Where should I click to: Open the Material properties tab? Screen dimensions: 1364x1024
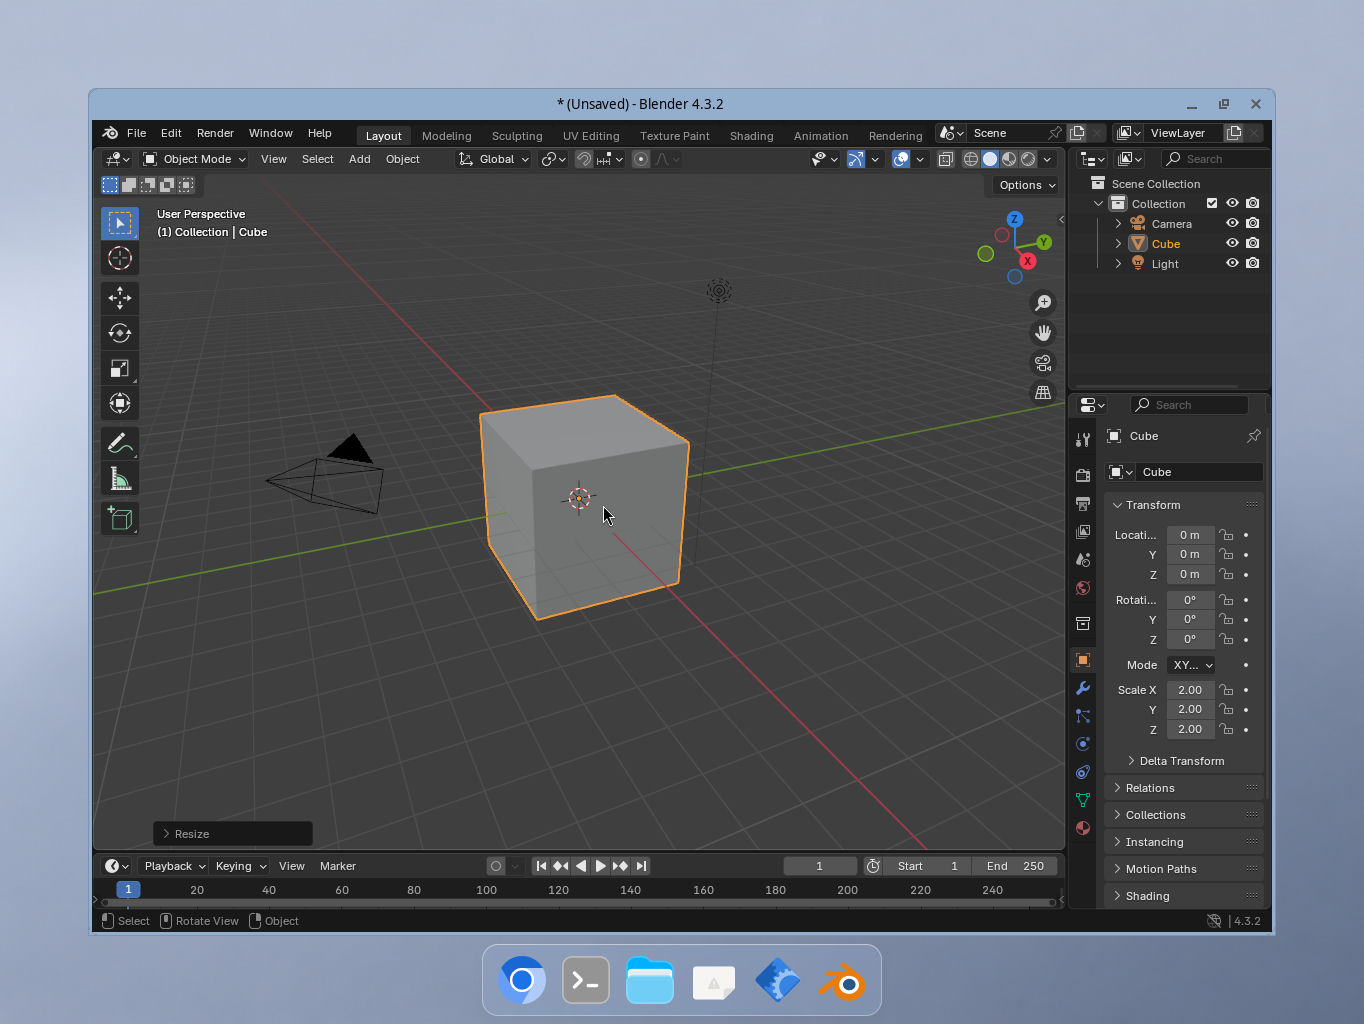tap(1083, 828)
